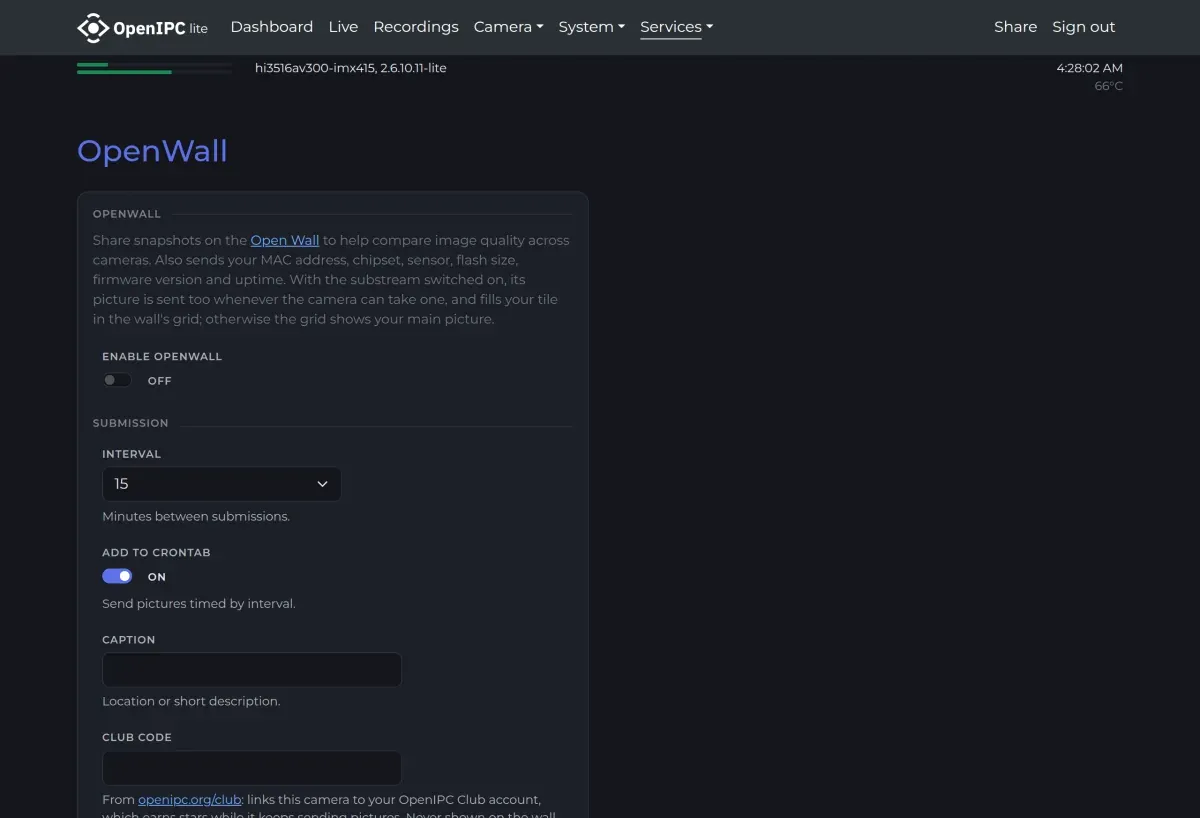Viewport: 1200px width, 818px height.
Task: Click 'Location or short description.' hint
Action: click(191, 701)
